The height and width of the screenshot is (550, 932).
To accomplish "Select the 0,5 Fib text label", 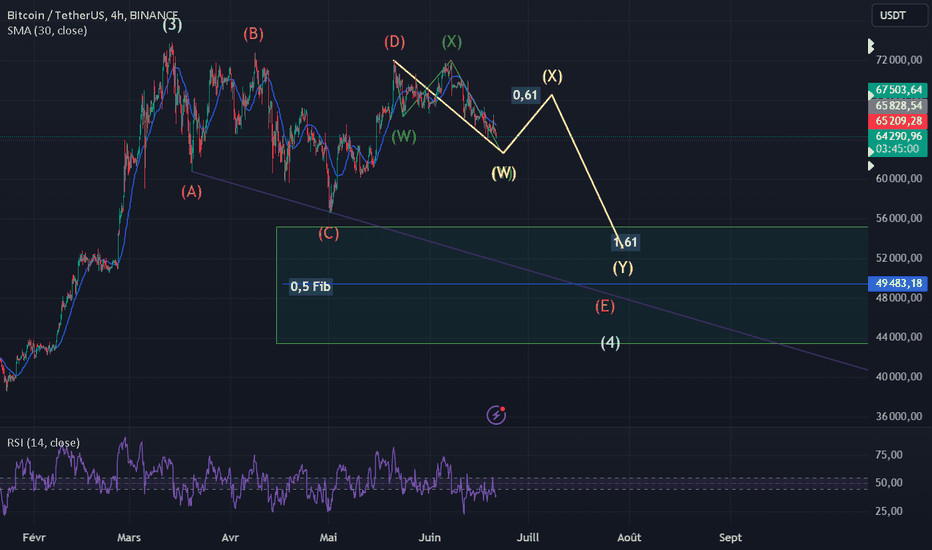I will click(310, 287).
